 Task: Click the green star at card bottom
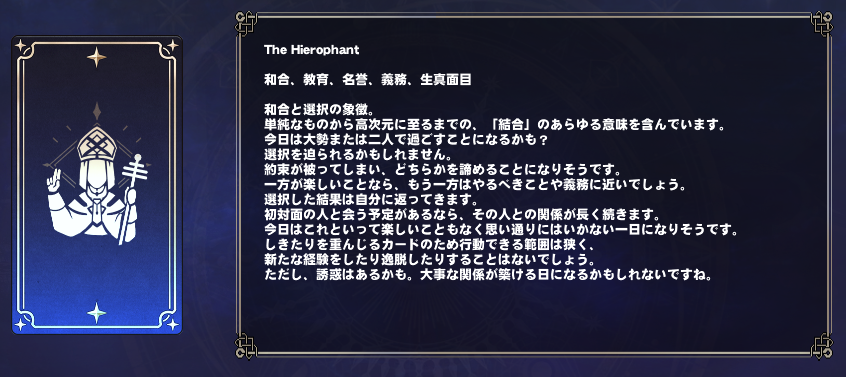point(97,312)
